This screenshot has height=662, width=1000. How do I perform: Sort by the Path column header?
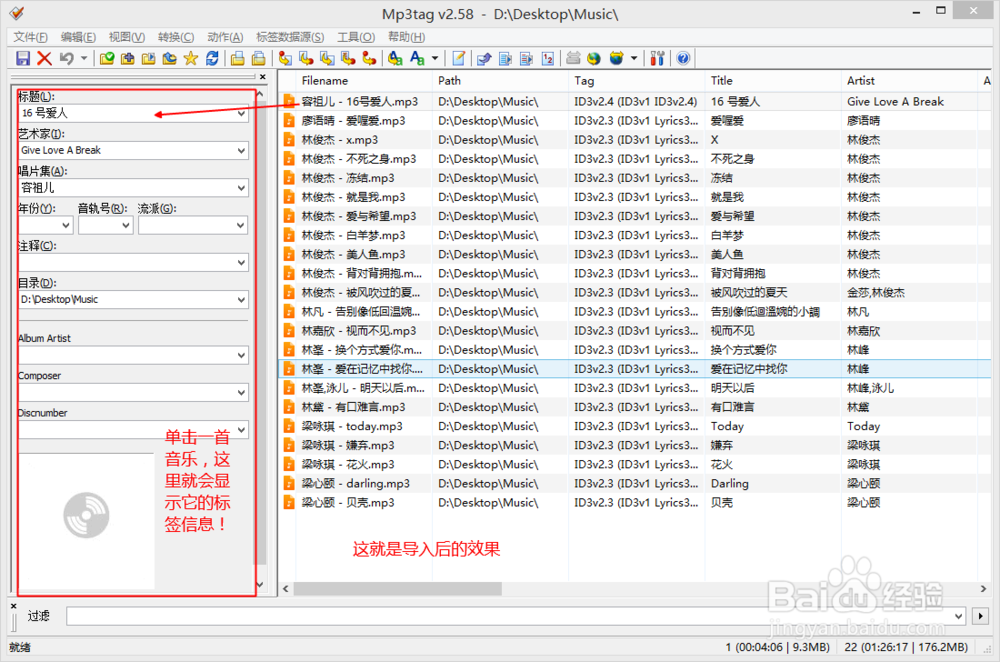[x=501, y=81]
